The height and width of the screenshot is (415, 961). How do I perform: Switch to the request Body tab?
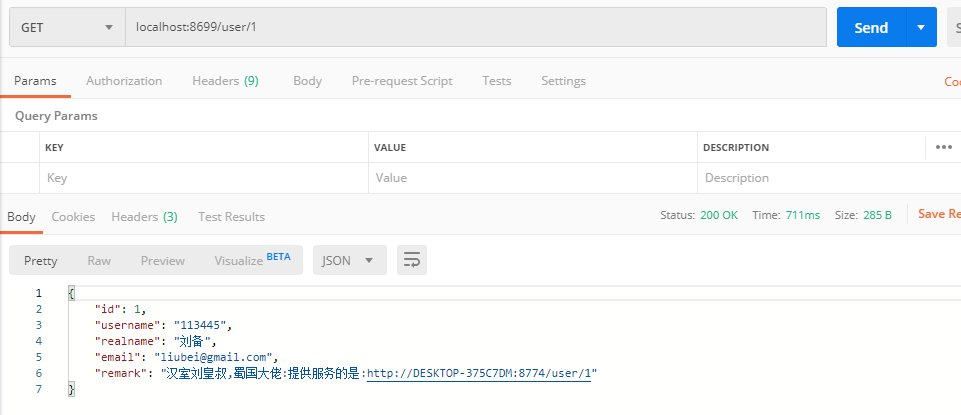click(308, 81)
